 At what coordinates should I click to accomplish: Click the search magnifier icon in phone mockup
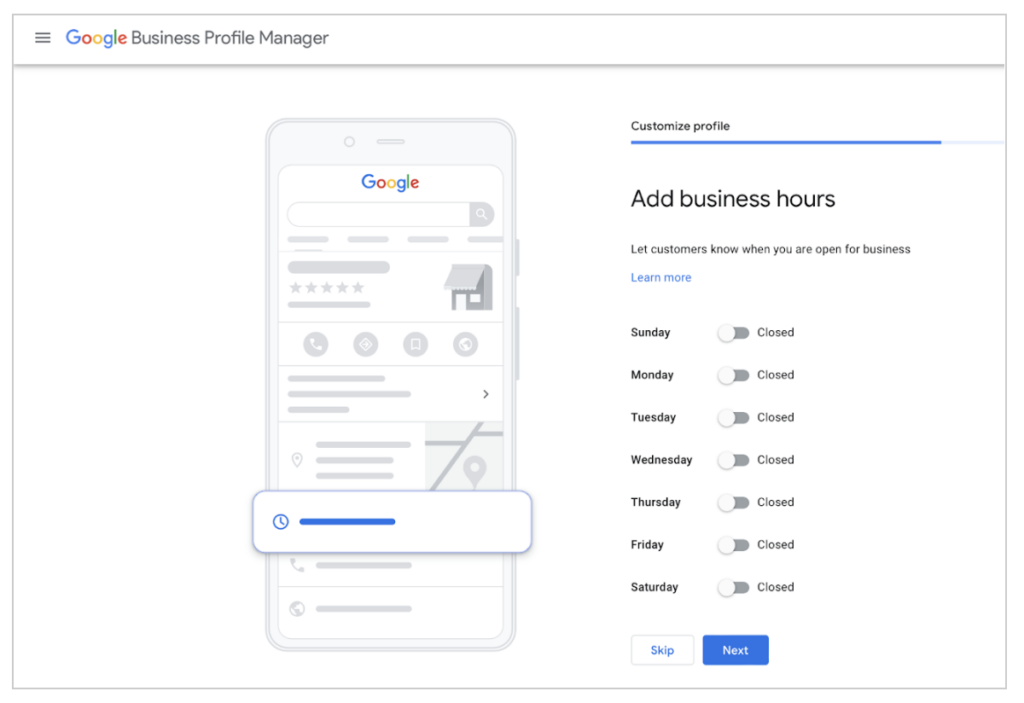pyautogui.click(x=481, y=214)
